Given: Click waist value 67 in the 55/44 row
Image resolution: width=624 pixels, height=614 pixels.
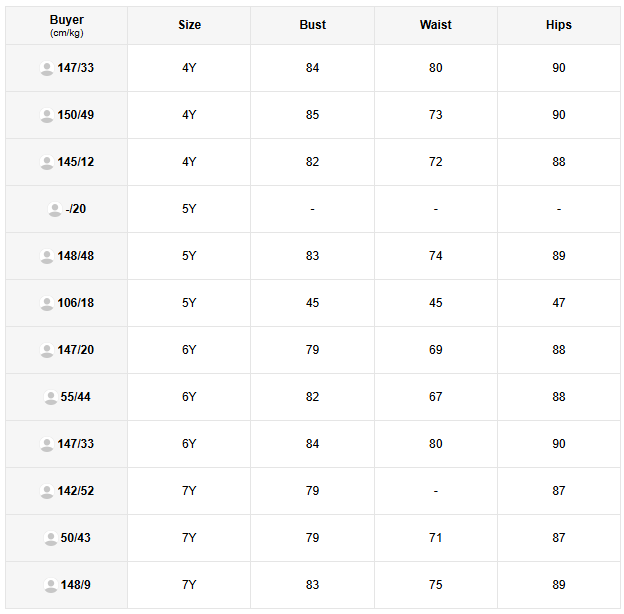Looking at the screenshot, I should pos(435,397).
